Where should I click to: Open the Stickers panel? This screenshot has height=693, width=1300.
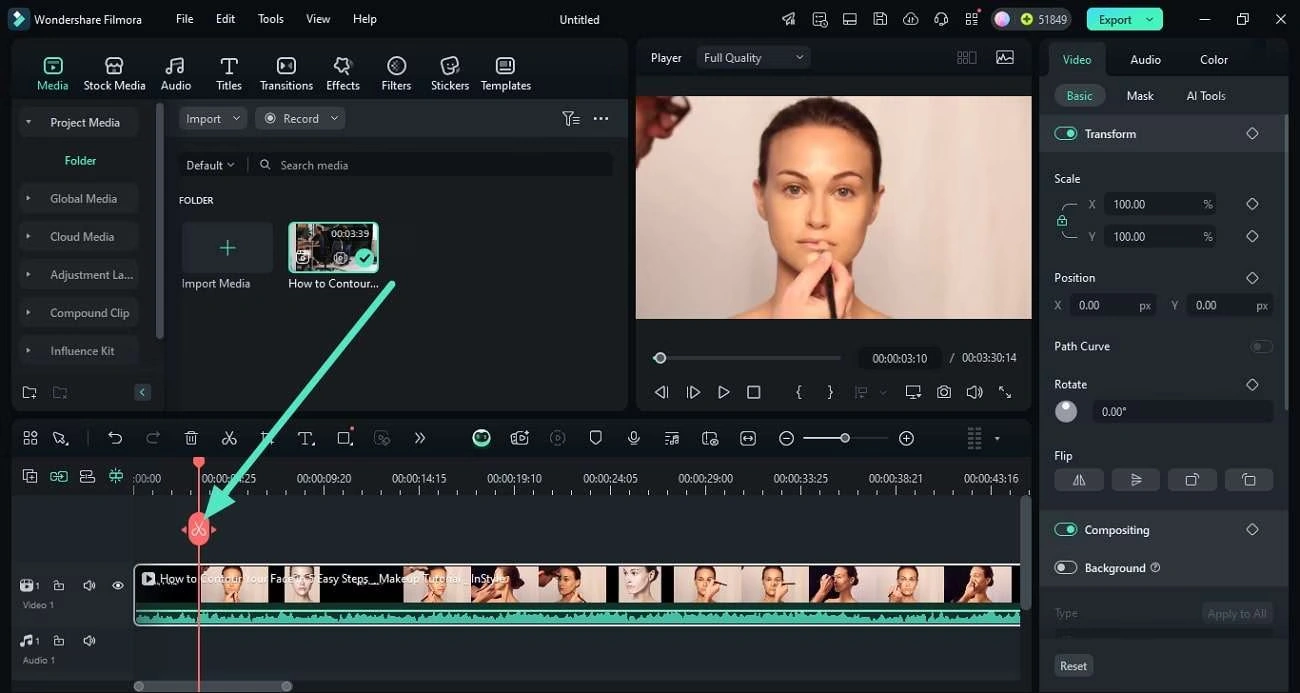[x=450, y=74]
